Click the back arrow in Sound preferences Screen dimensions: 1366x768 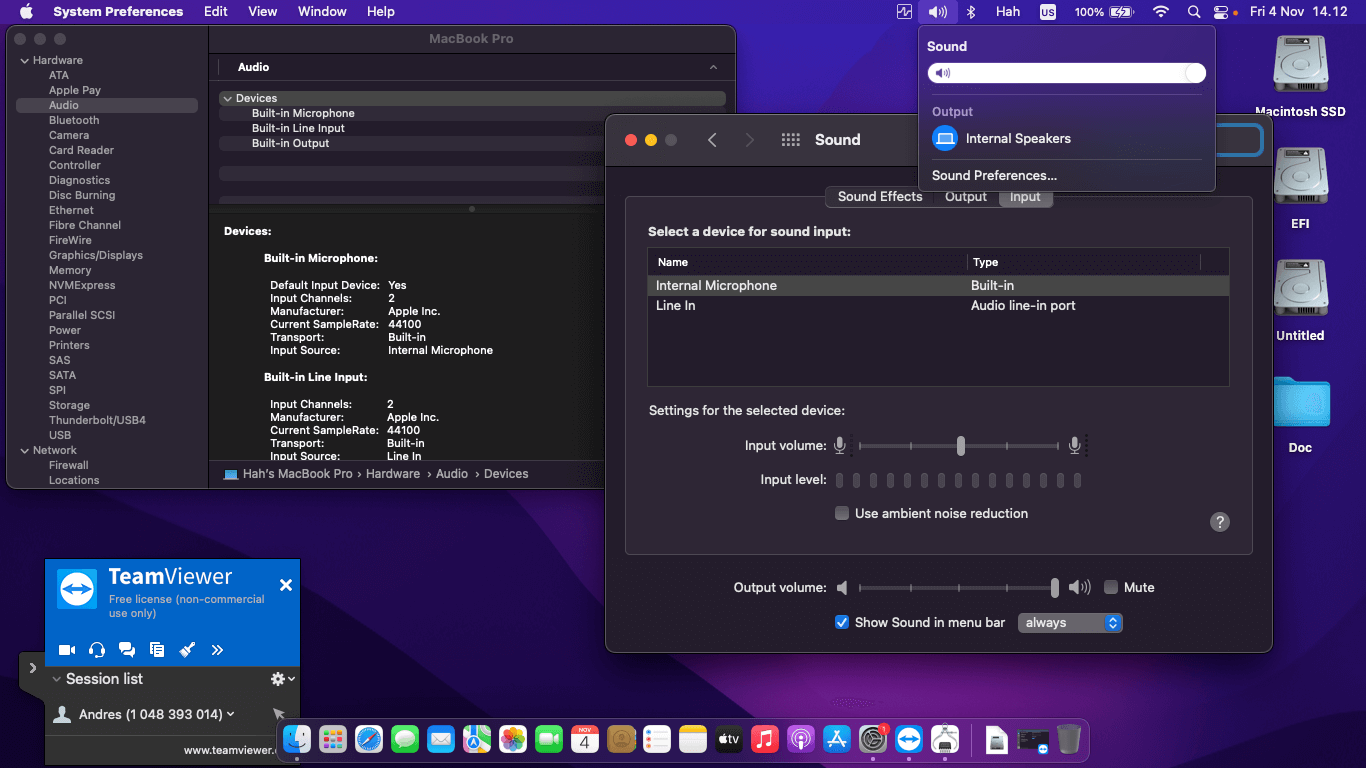712,140
